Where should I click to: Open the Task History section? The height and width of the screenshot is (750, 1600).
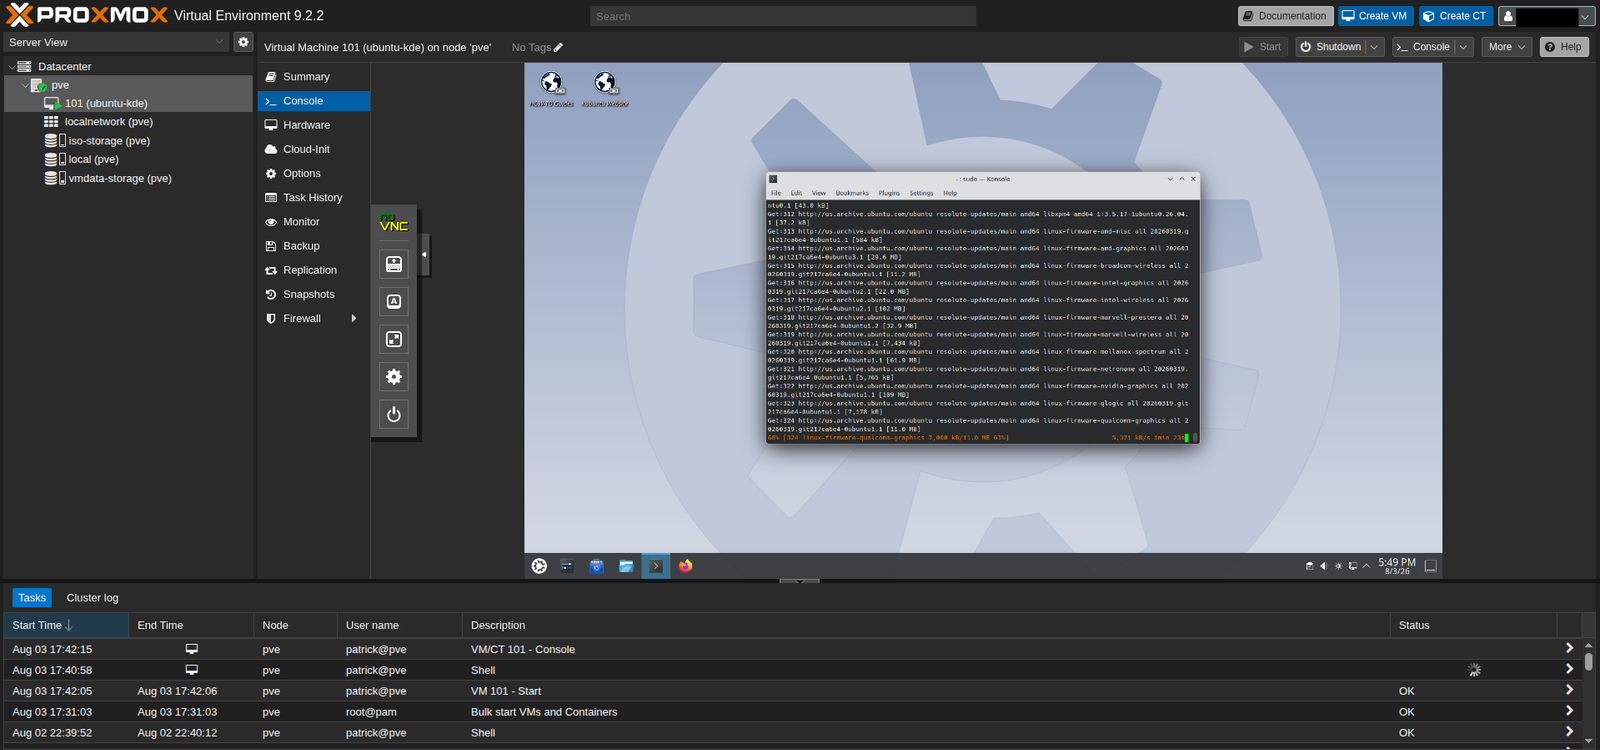(314, 198)
